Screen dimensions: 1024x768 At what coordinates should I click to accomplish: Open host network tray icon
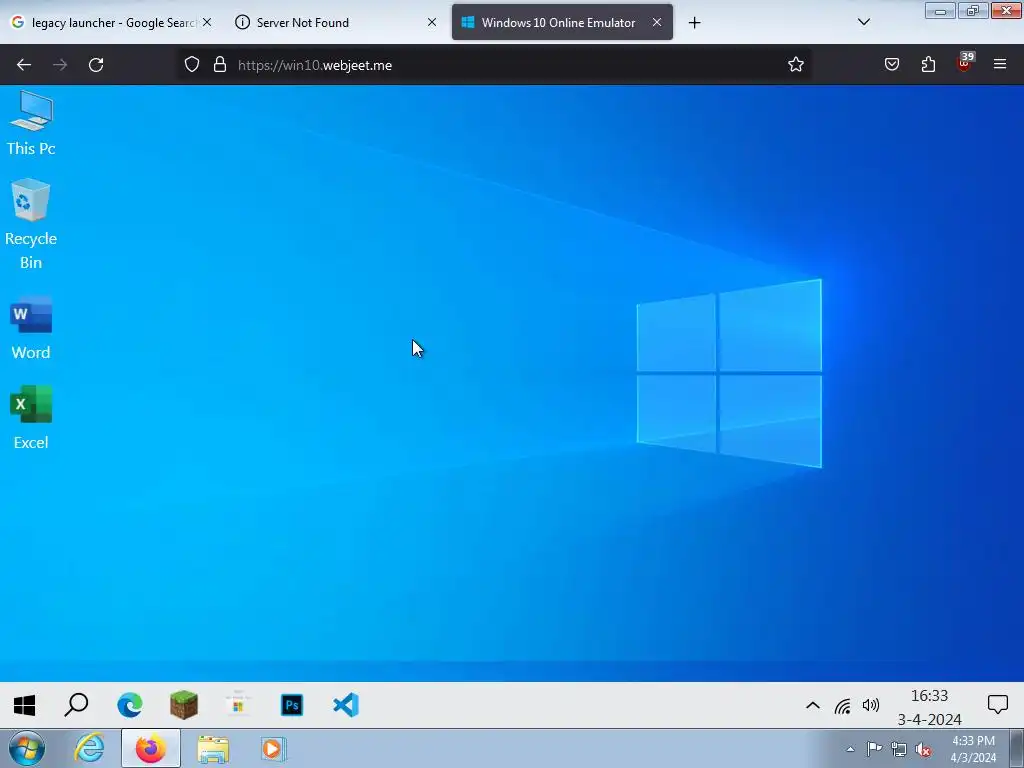pos(899,750)
